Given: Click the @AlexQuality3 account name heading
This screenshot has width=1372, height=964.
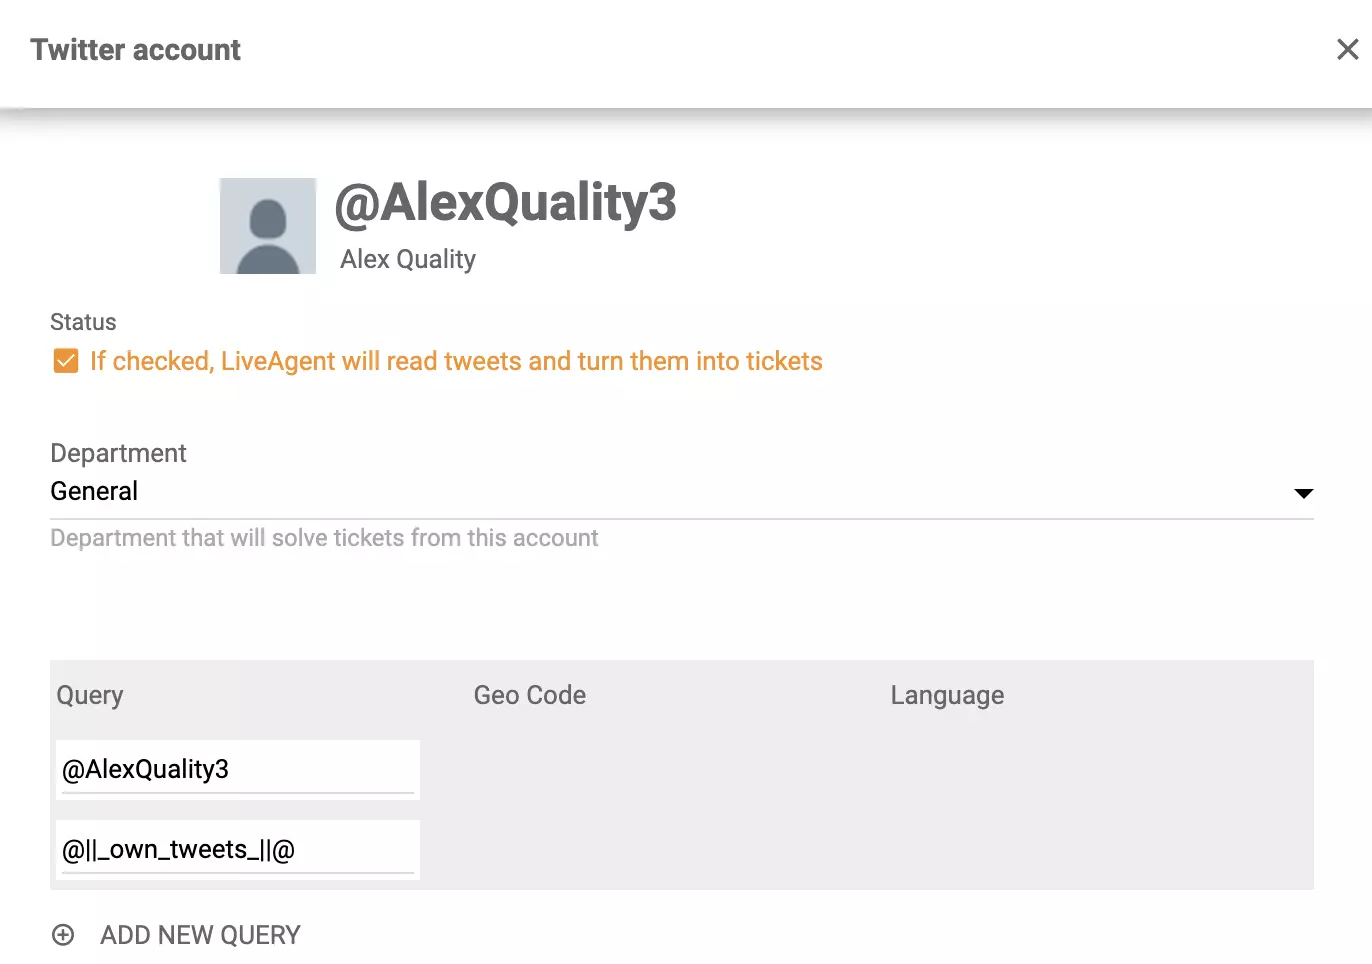Looking at the screenshot, I should 506,203.
